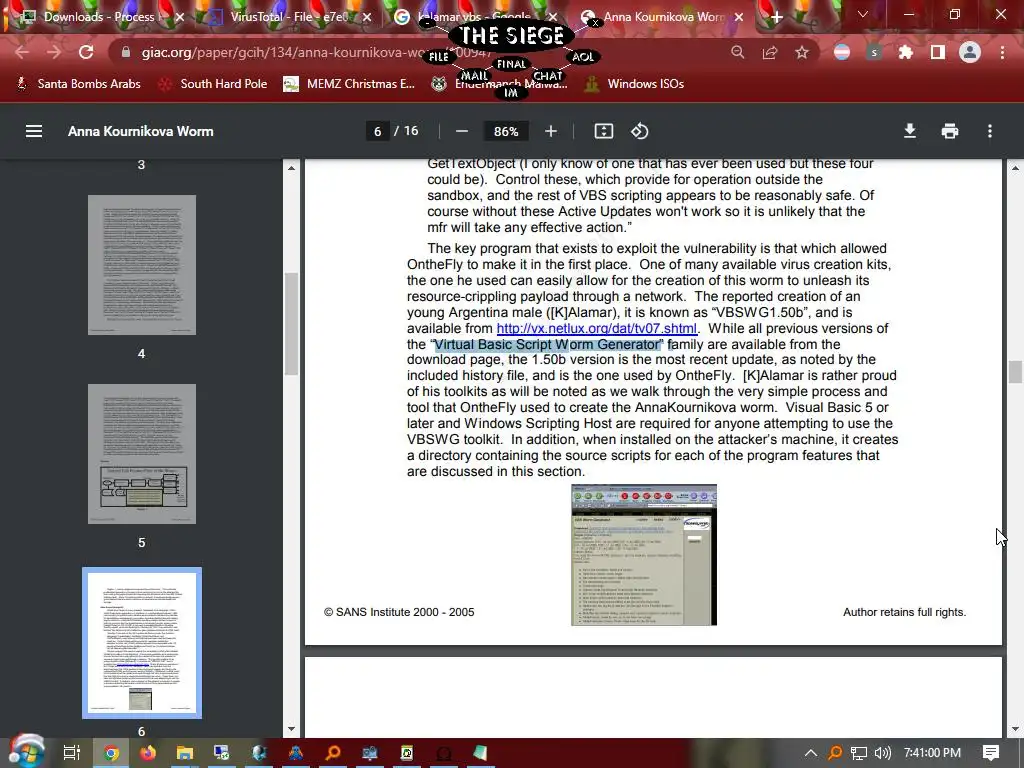Viewport: 1024px width, 768px height.
Task: Print the PDF document
Action: tap(950, 131)
